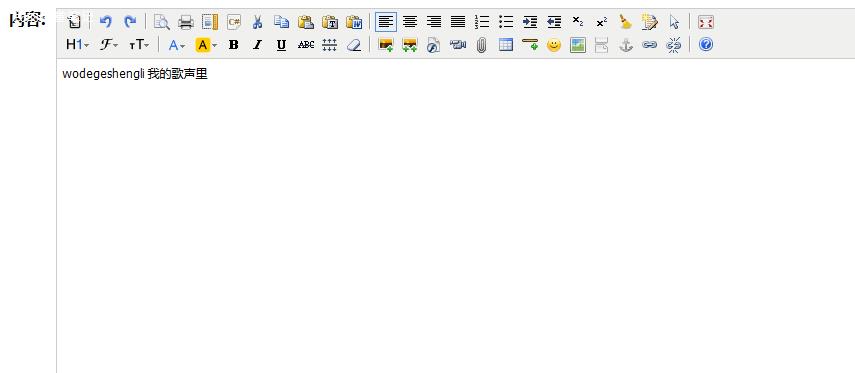Toggle underline formatting
Image resolution: width=855 pixels, height=373 pixels.
coord(281,45)
